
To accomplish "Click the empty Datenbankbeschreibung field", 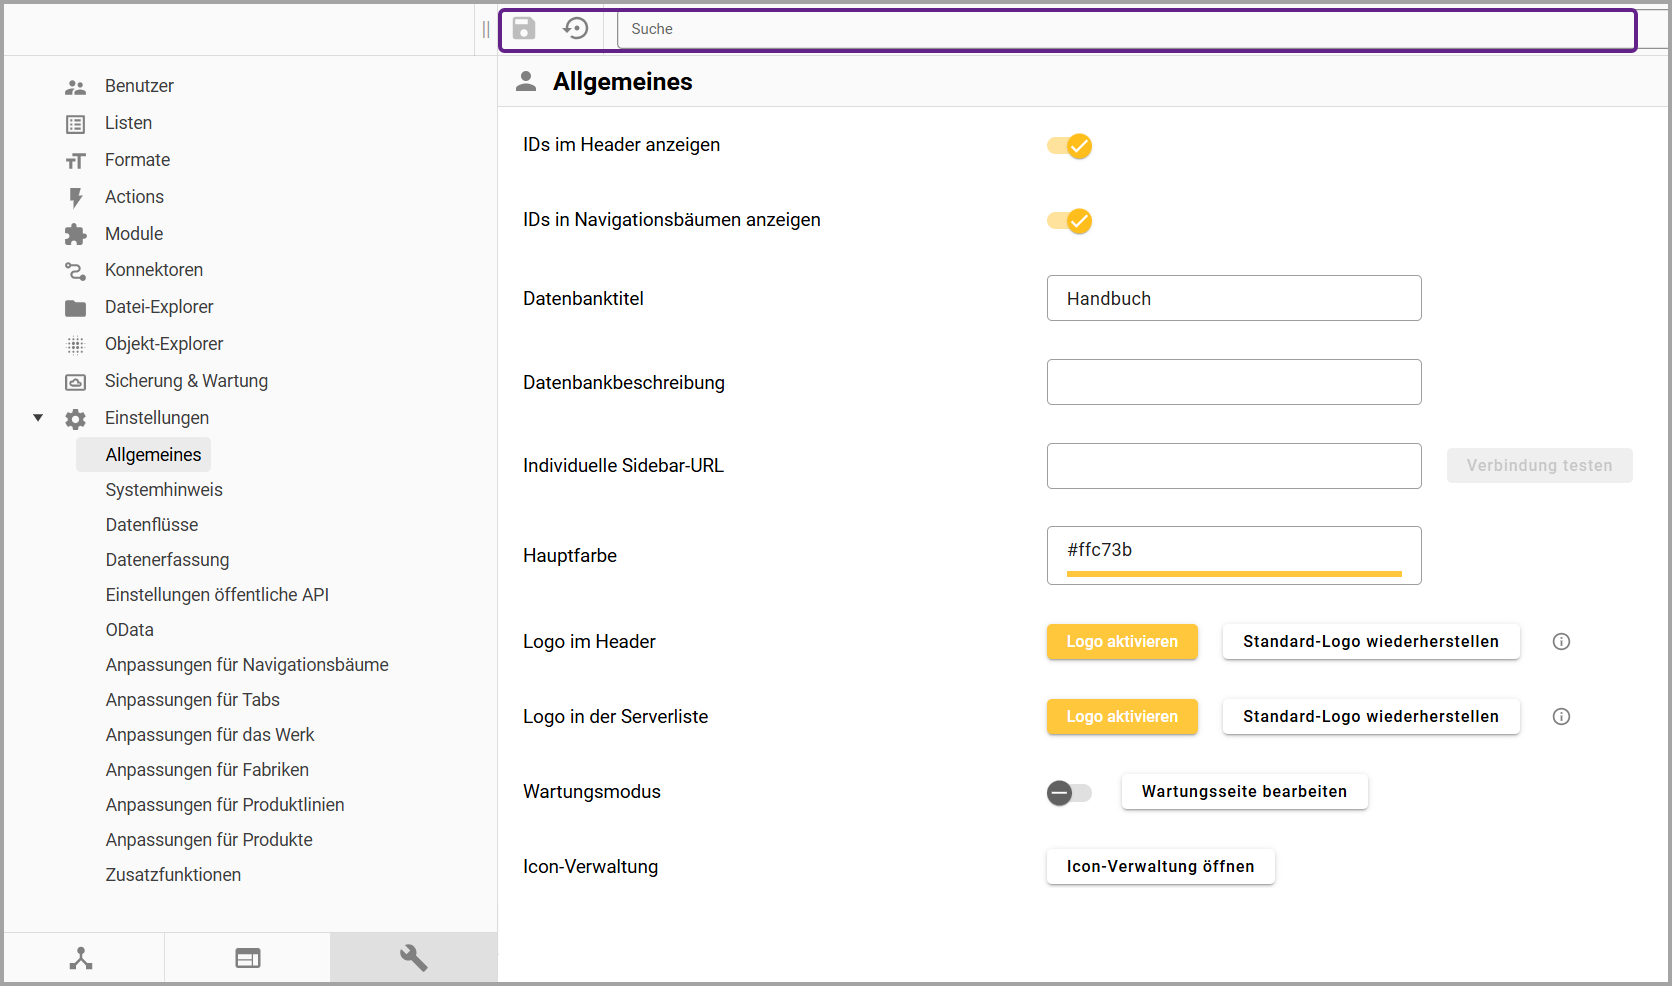I will coord(1234,382).
